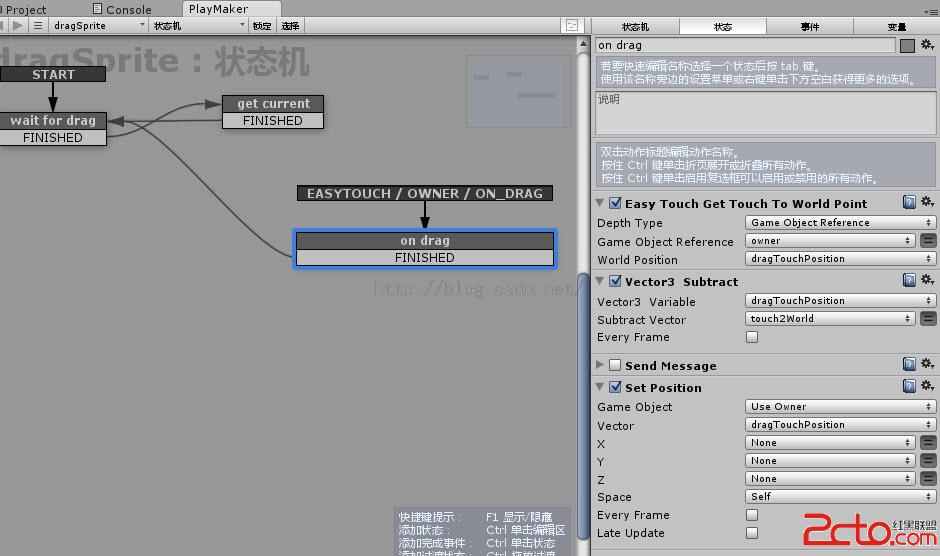
Task: Toggle variable button beside Subtract Vector
Action: pos(928,318)
